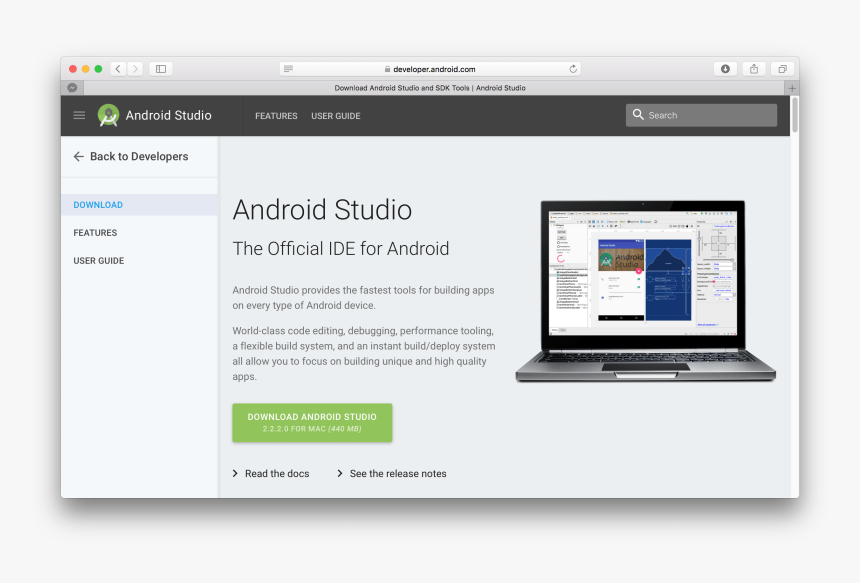The width and height of the screenshot is (860, 583).
Task: Click the Android Studio logo icon
Action: [108, 116]
